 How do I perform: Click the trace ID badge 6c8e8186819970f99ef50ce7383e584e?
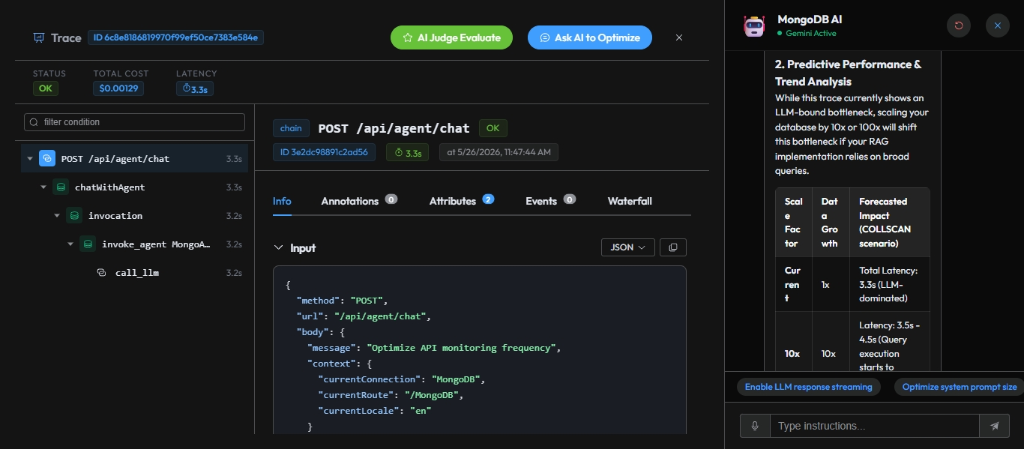click(176, 37)
